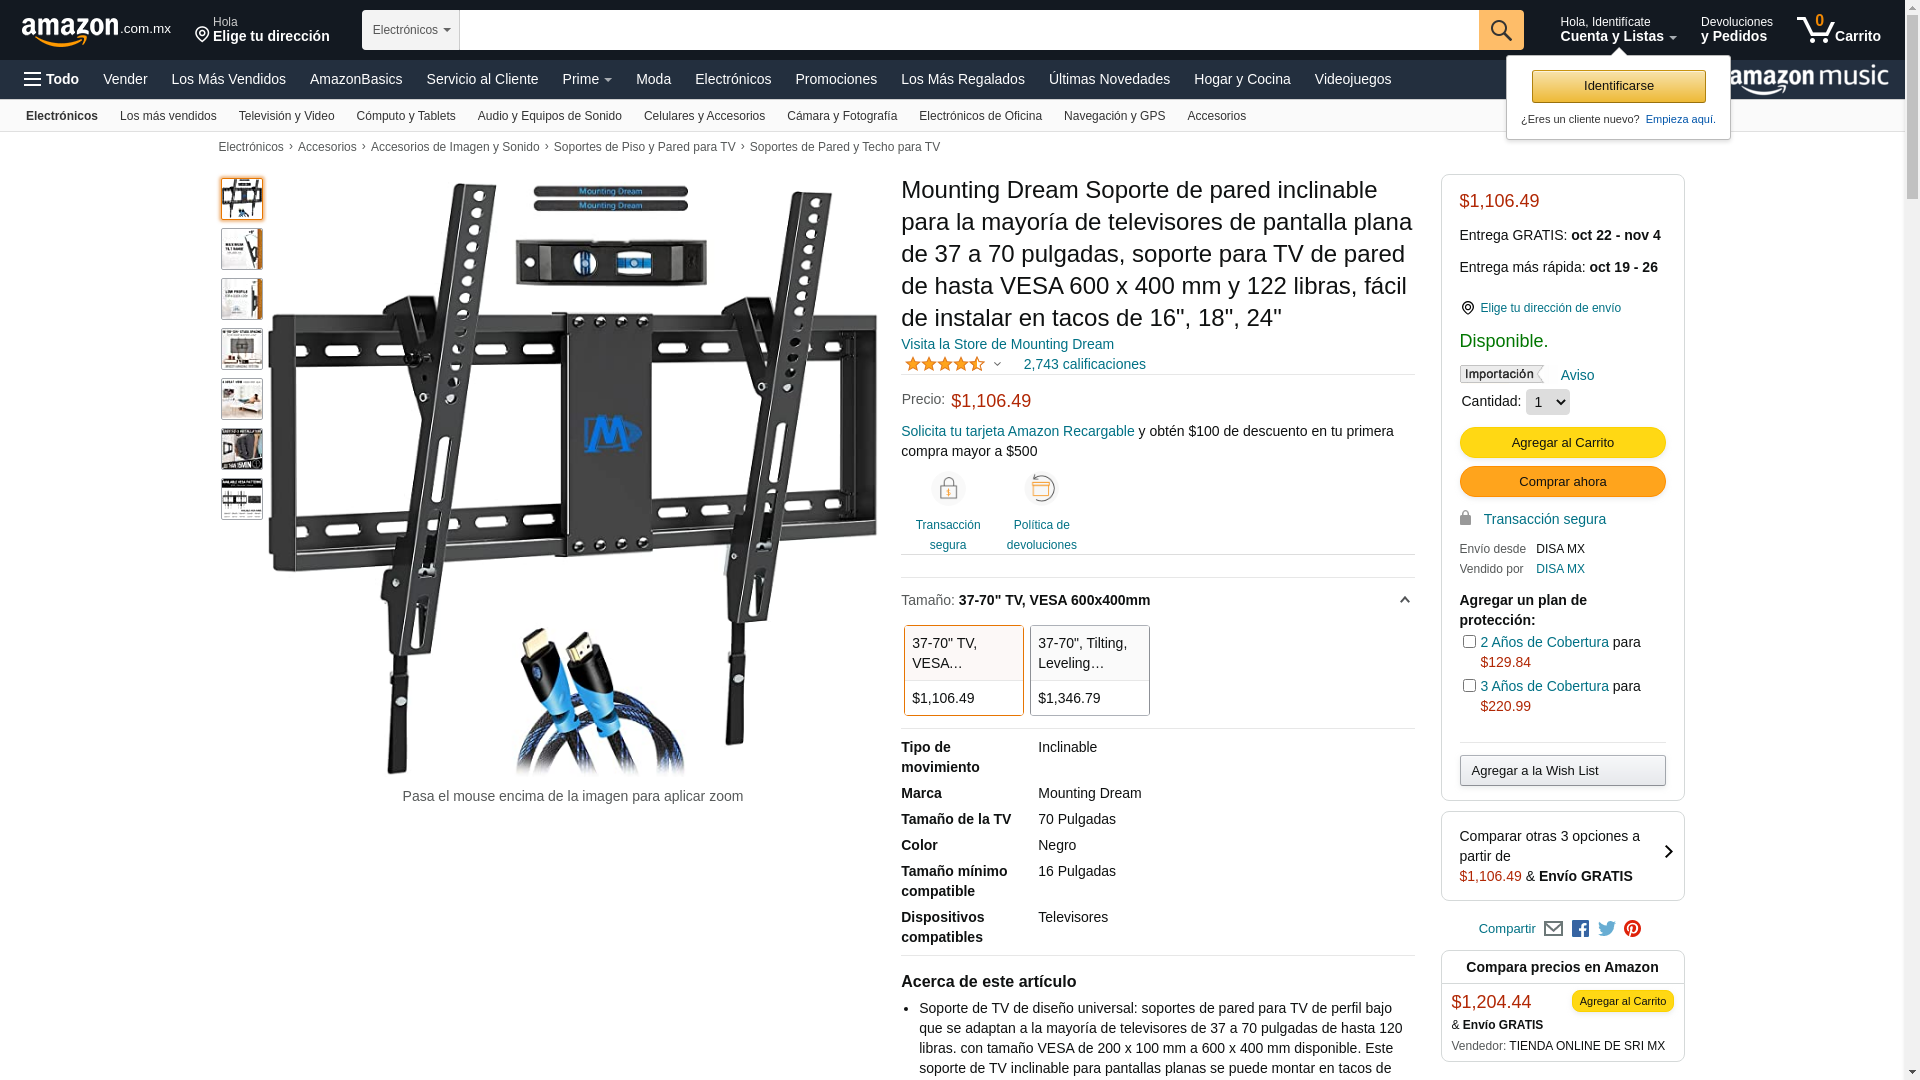Click the Comprar ahora button

[1562, 482]
